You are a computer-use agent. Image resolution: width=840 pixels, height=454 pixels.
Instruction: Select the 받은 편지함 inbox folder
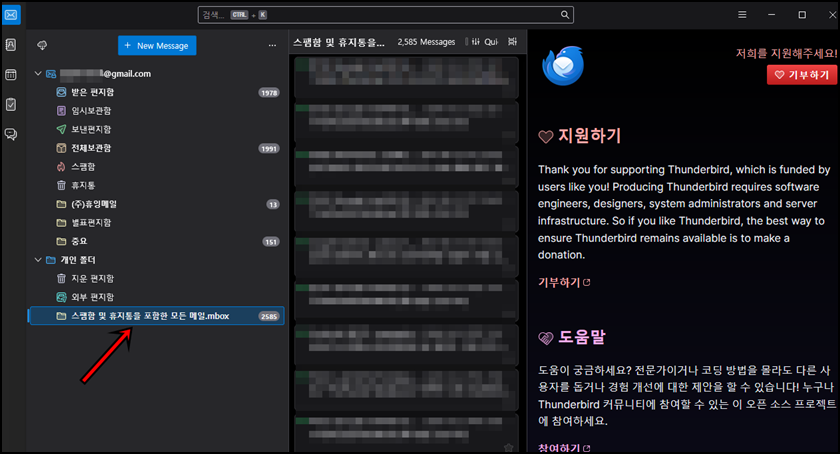point(156,92)
